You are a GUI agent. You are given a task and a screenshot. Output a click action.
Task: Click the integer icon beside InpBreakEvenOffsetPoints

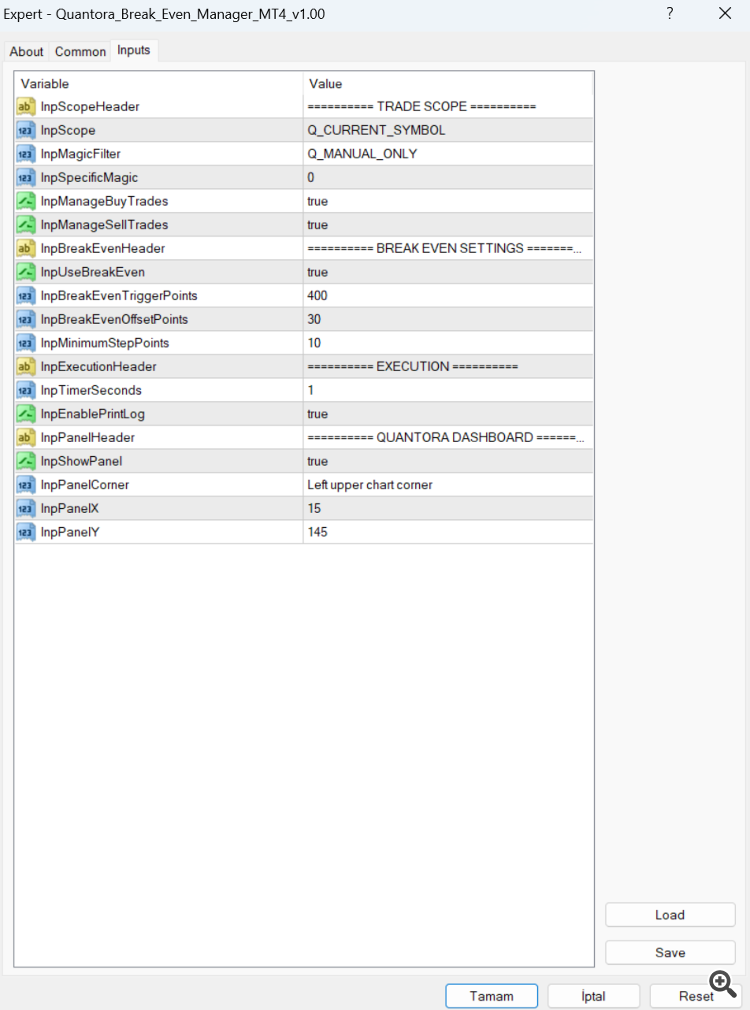26,319
